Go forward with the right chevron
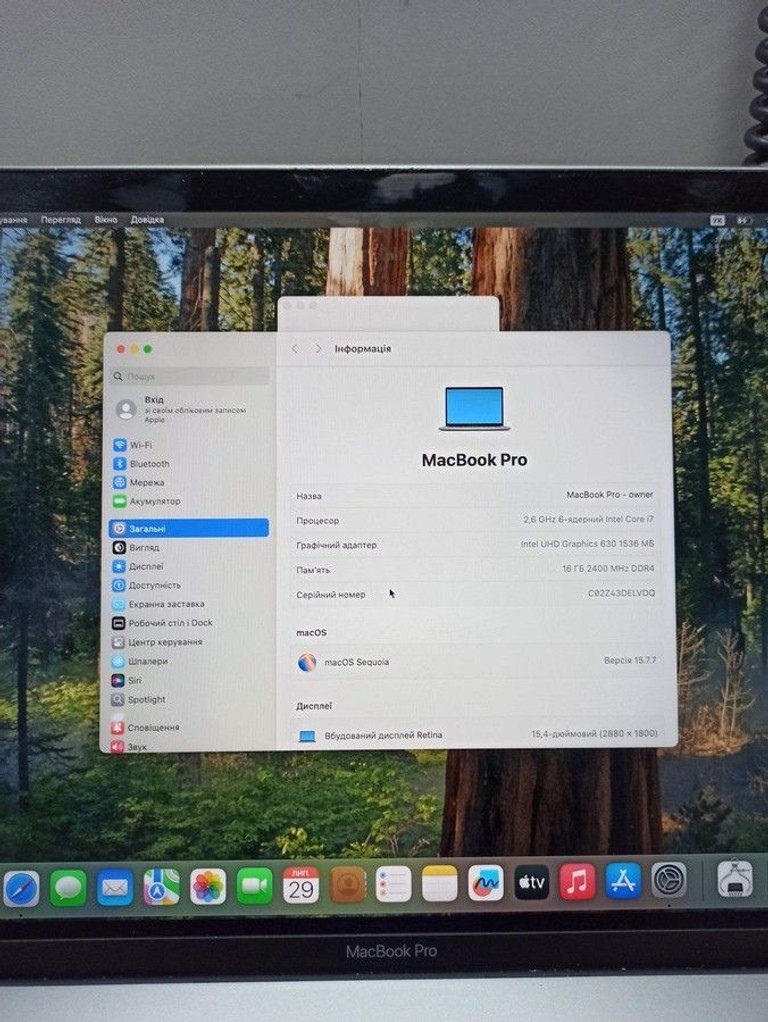768x1022 pixels. click(318, 349)
